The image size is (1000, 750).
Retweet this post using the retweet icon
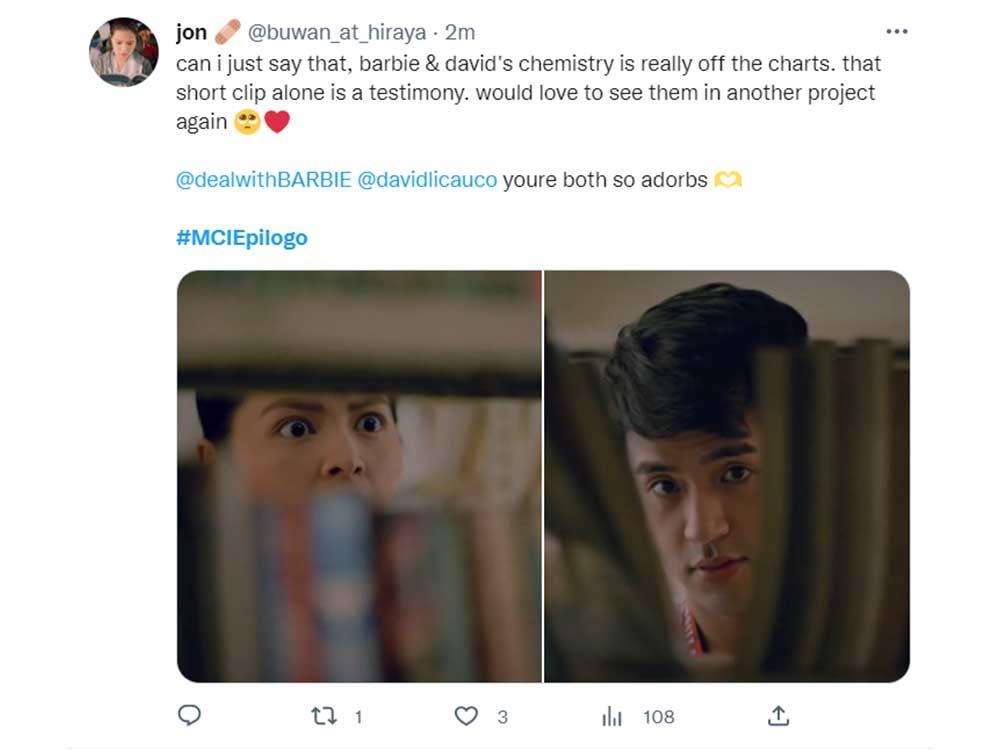click(322, 715)
